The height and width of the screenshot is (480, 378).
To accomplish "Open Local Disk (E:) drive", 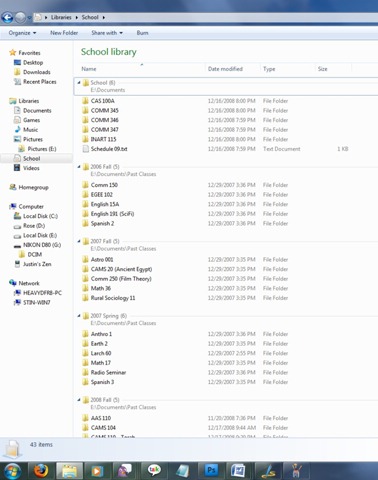I will [x=40, y=235].
